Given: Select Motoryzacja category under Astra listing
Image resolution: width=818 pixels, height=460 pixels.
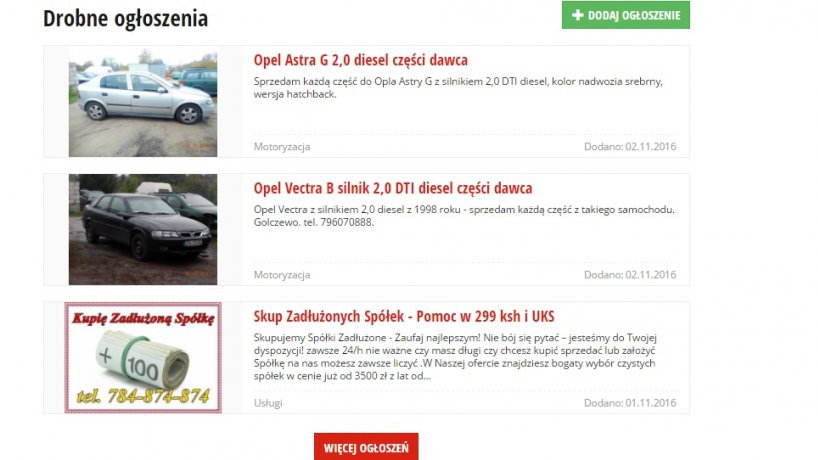Looking at the screenshot, I should [282, 147].
